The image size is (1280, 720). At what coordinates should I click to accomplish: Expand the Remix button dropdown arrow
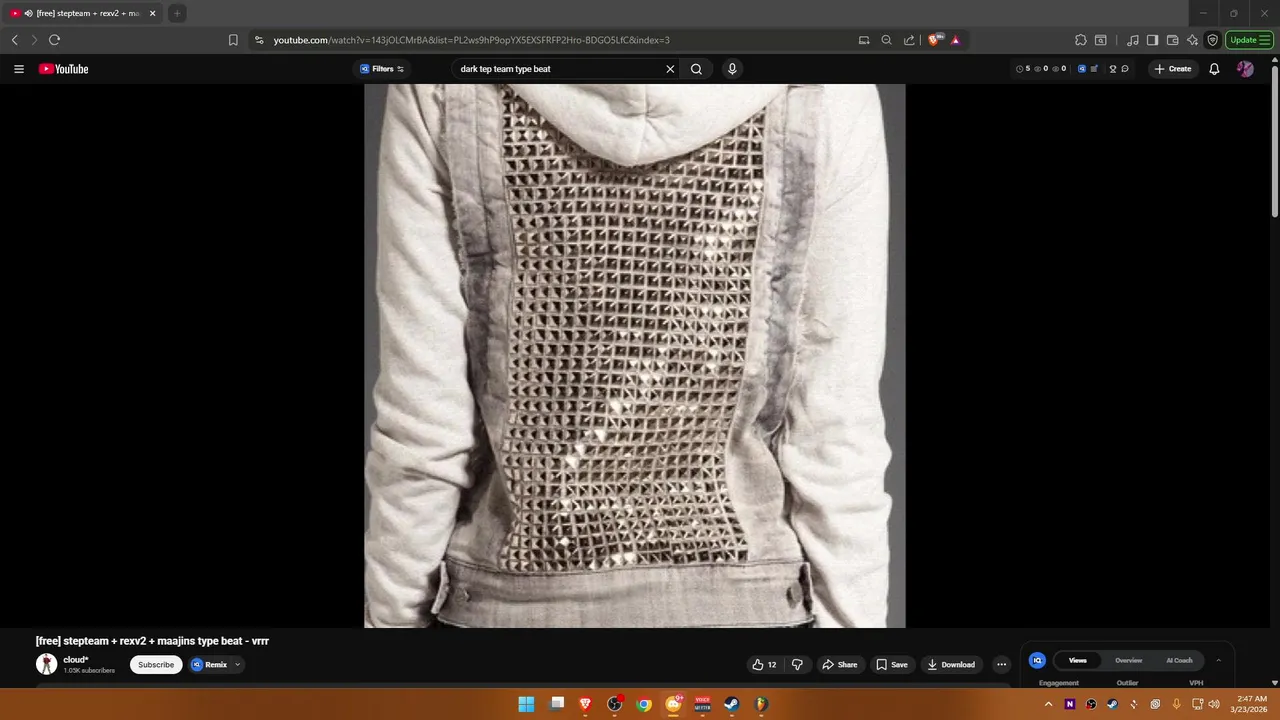pyautogui.click(x=237, y=665)
